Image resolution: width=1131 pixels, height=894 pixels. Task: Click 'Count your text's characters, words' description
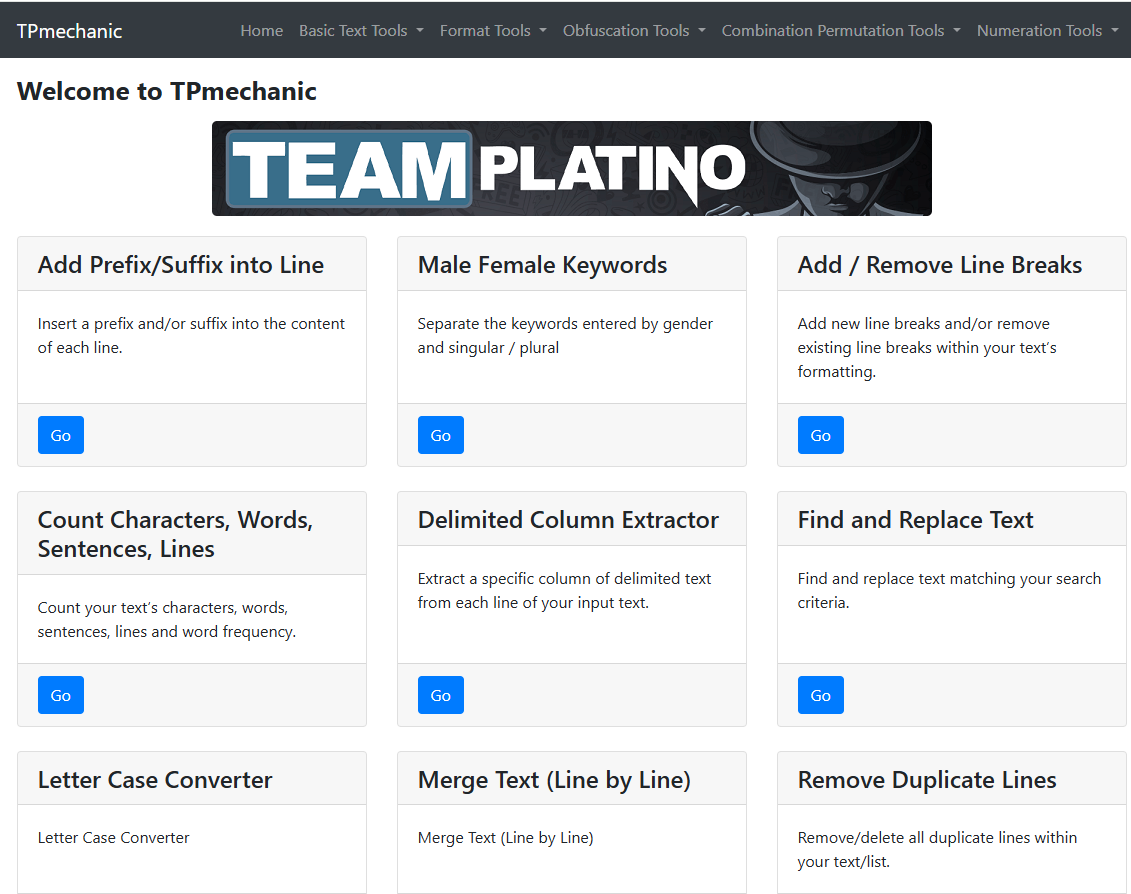coord(167,619)
